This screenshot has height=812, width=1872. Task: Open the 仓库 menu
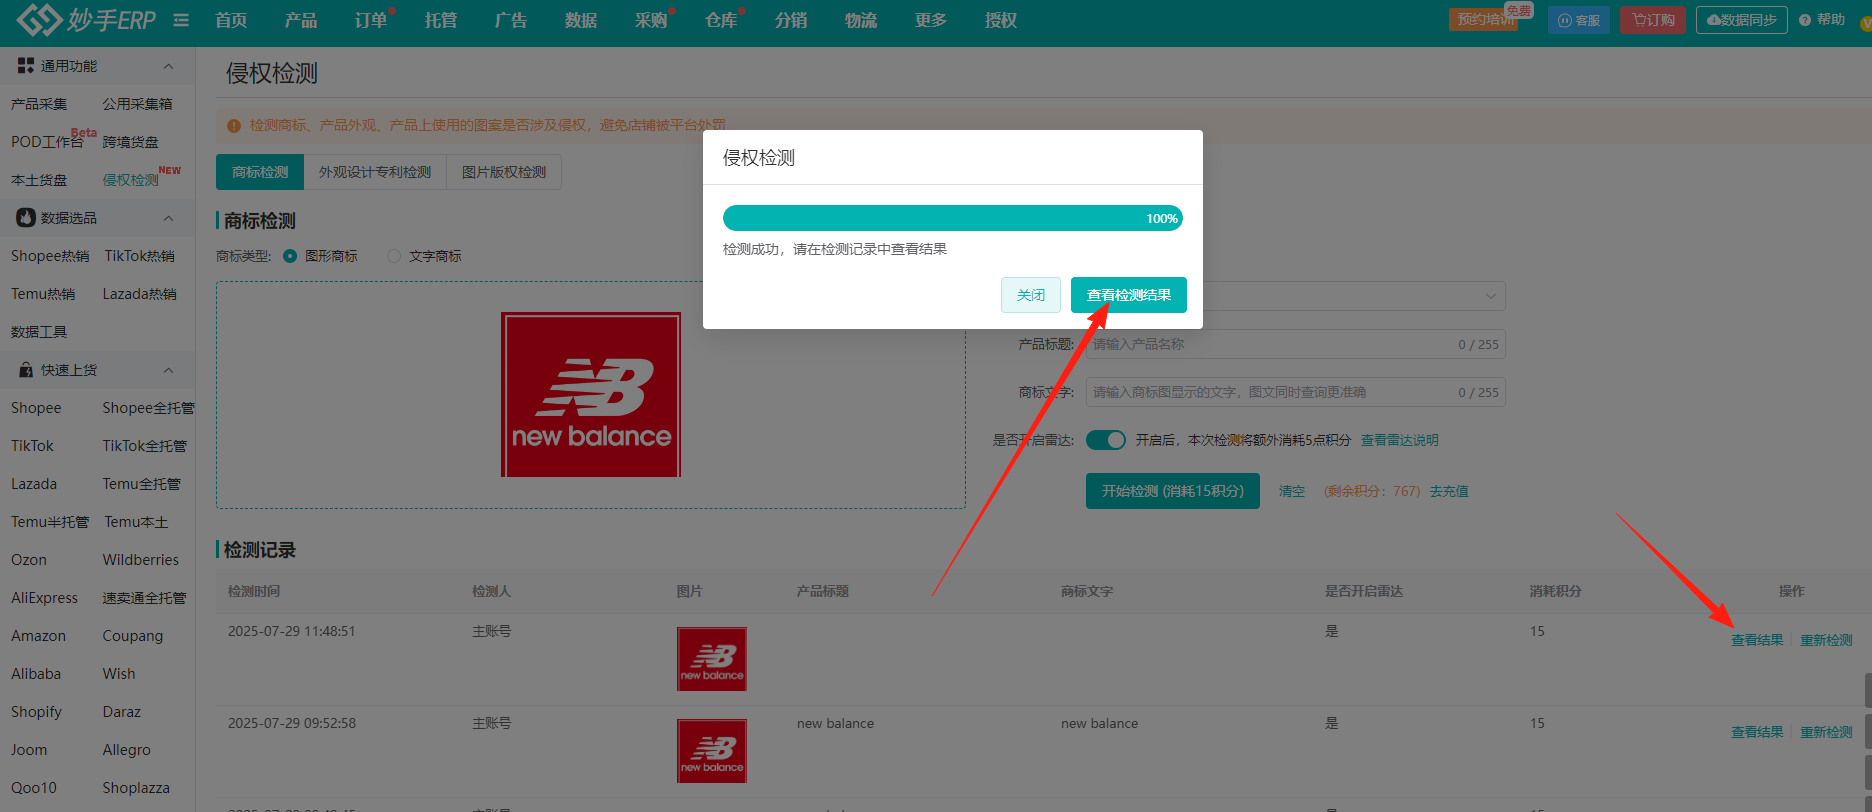[x=721, y=20]
